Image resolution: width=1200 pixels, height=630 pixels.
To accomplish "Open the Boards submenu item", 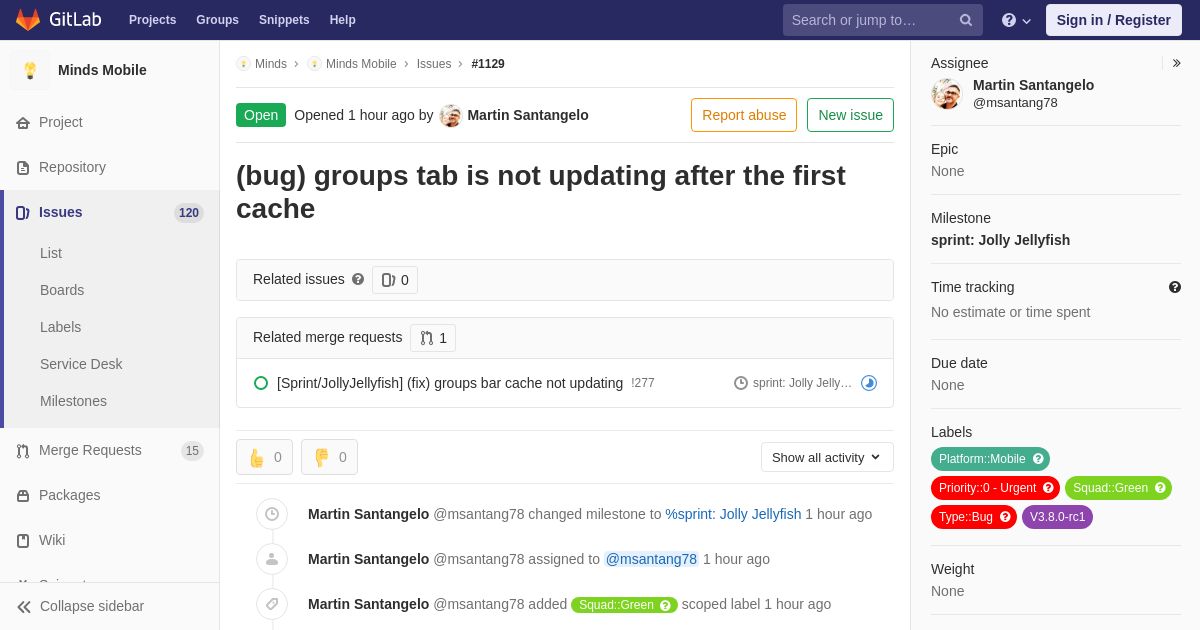I will click(62, 290).
